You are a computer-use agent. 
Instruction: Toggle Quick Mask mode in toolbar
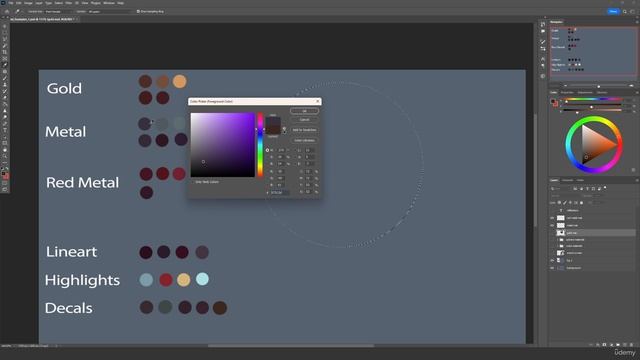(x=5, y=183)
